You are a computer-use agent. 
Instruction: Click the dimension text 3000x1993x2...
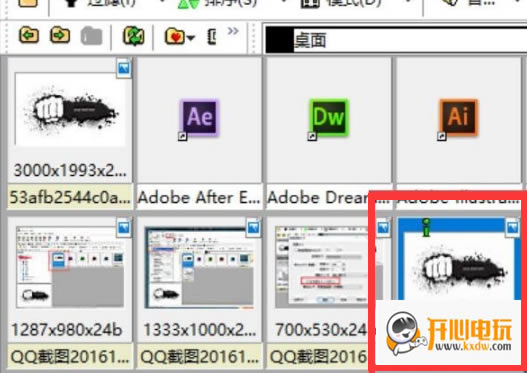(70, 170)
